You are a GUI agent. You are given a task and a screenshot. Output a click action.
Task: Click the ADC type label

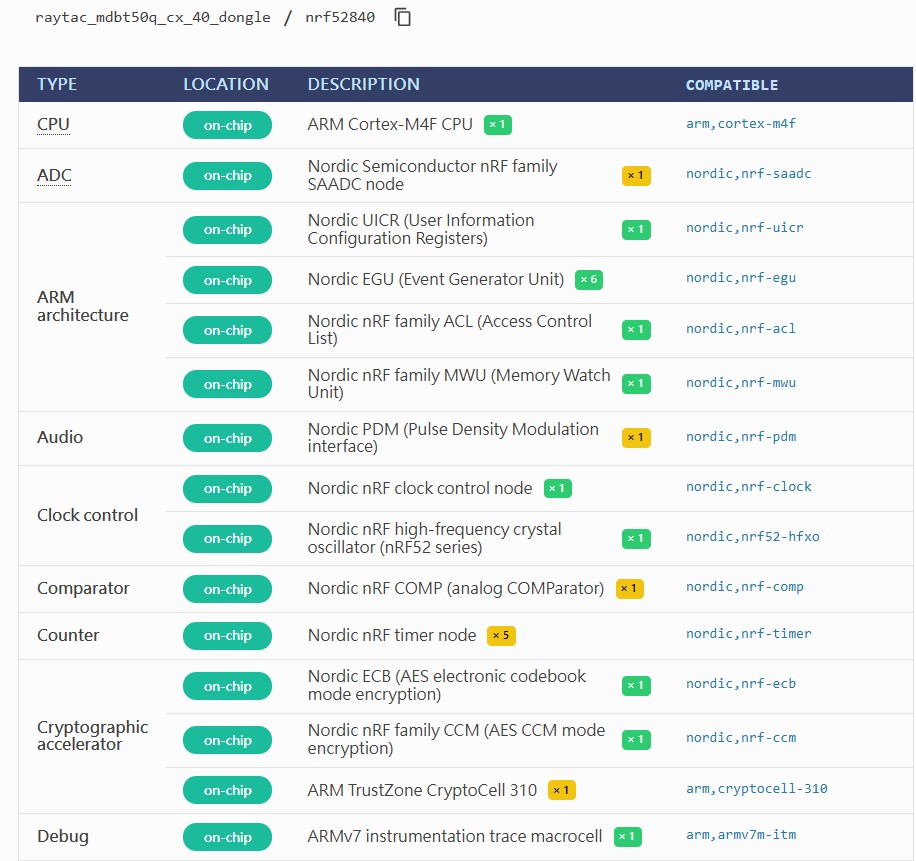[54, 176]
